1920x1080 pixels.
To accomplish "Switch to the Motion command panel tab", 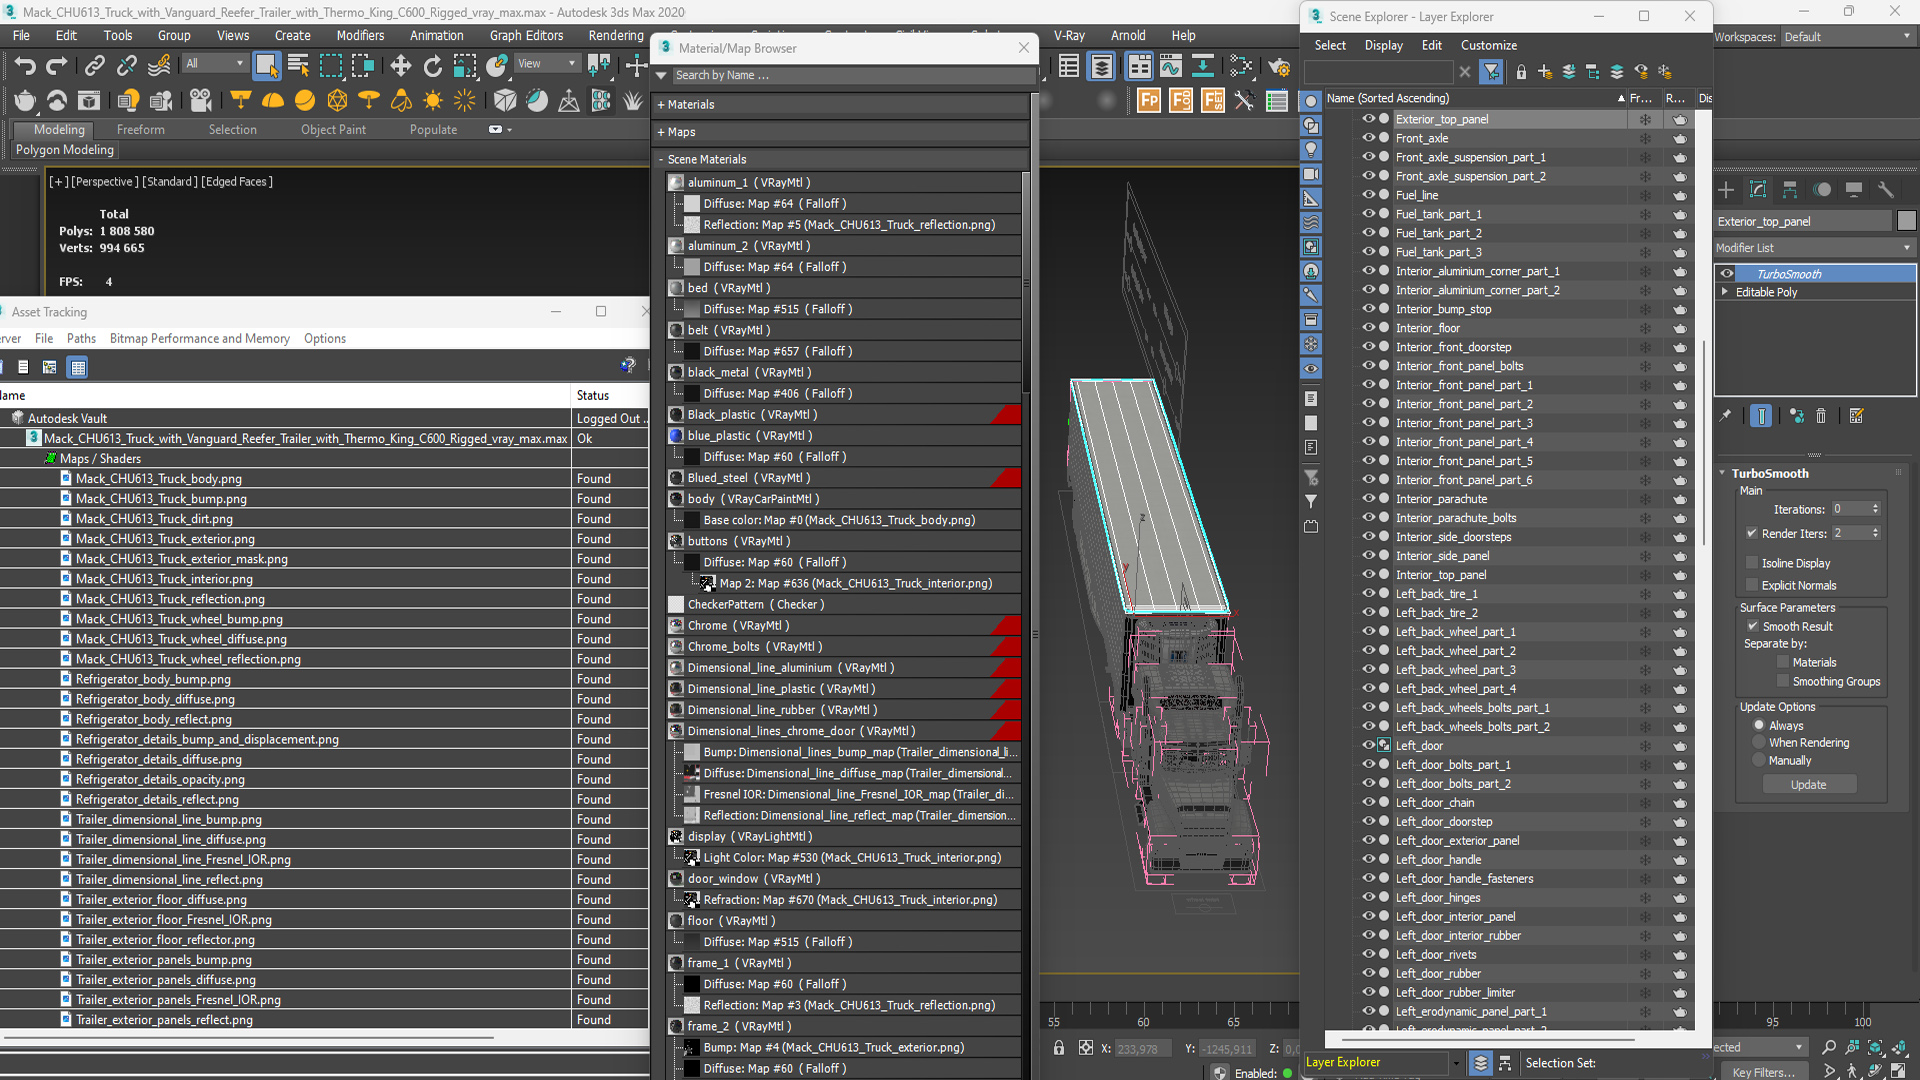I will [1822, 190].
